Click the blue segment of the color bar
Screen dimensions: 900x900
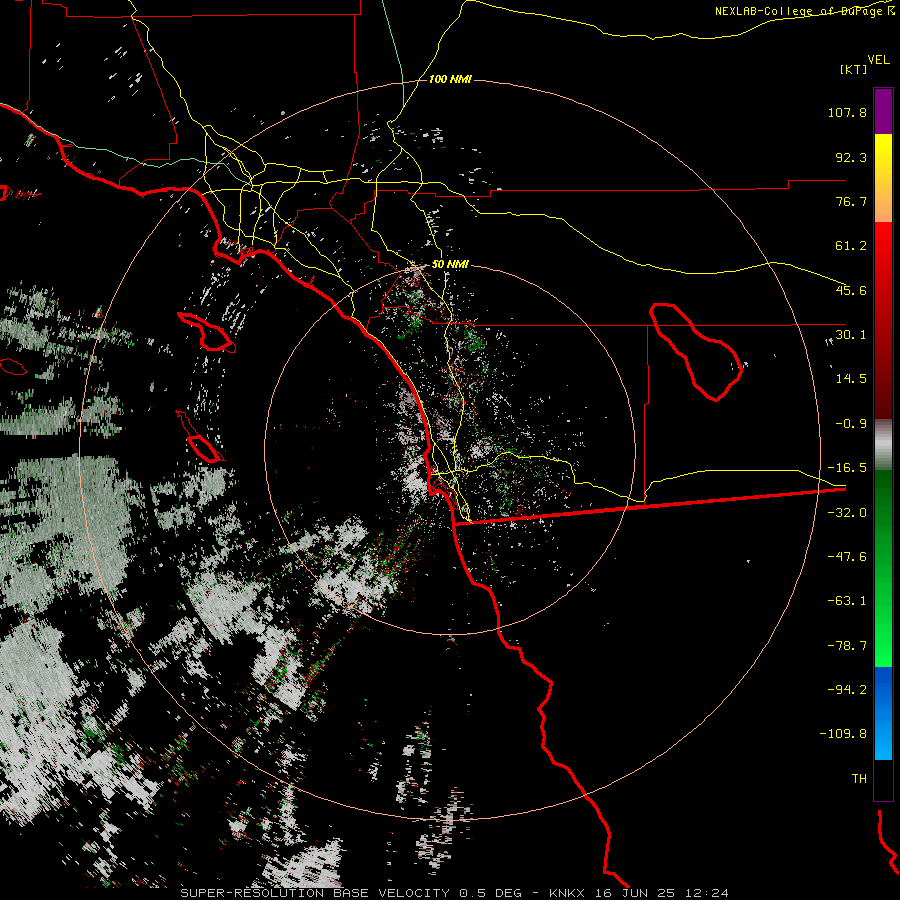coord(883,713)
